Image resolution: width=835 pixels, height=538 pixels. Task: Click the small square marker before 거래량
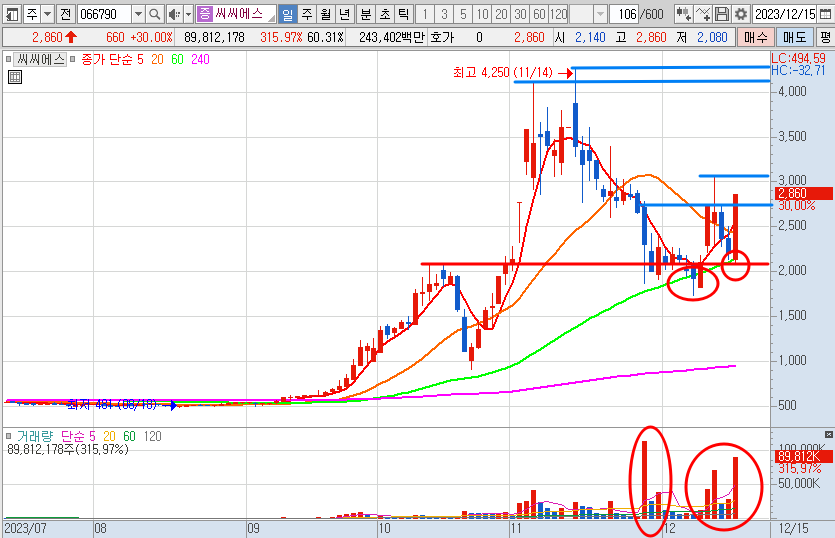8,436
